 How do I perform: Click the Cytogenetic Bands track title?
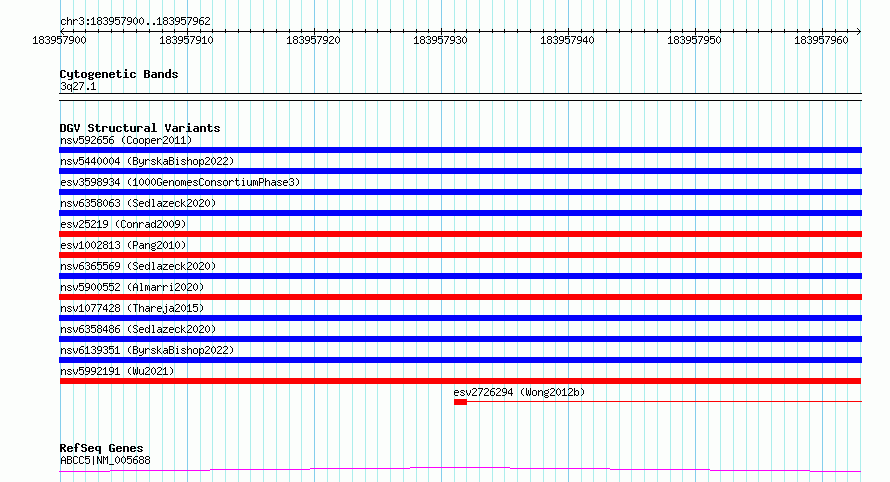(x=119, y=74)
